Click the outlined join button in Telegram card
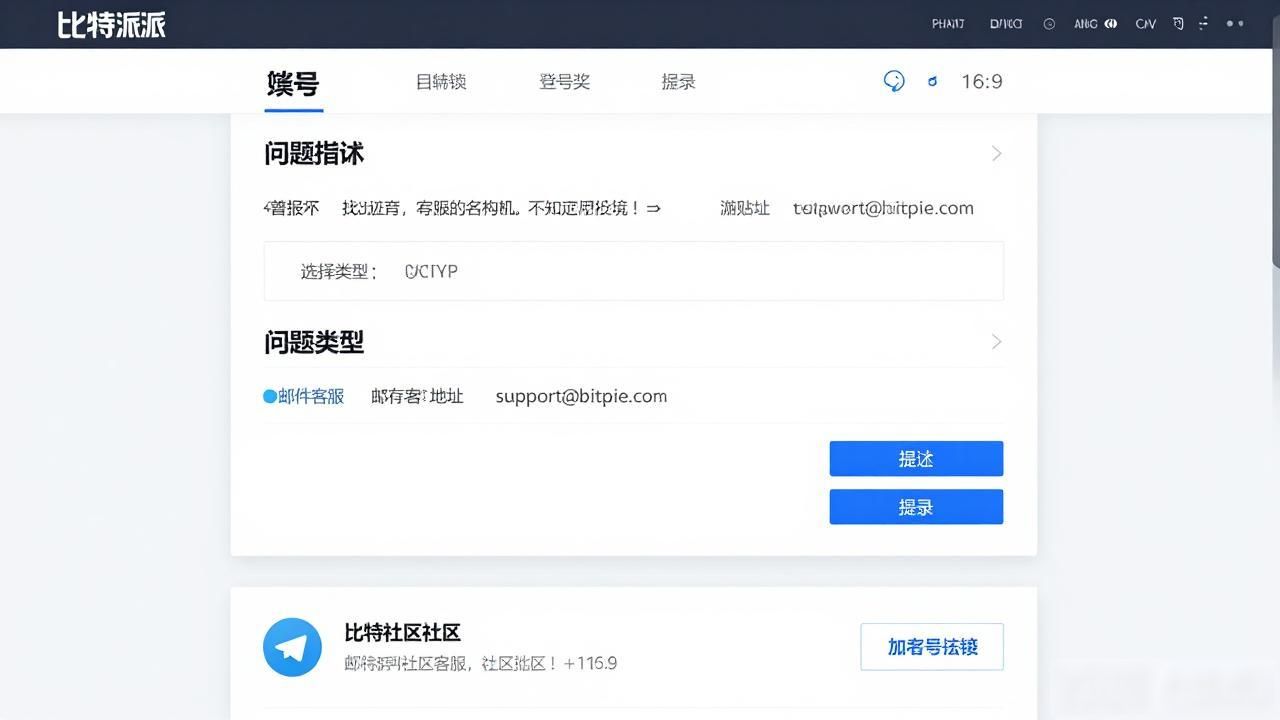The height and width of the screenshot is (720, 1280). pos(932,647)
